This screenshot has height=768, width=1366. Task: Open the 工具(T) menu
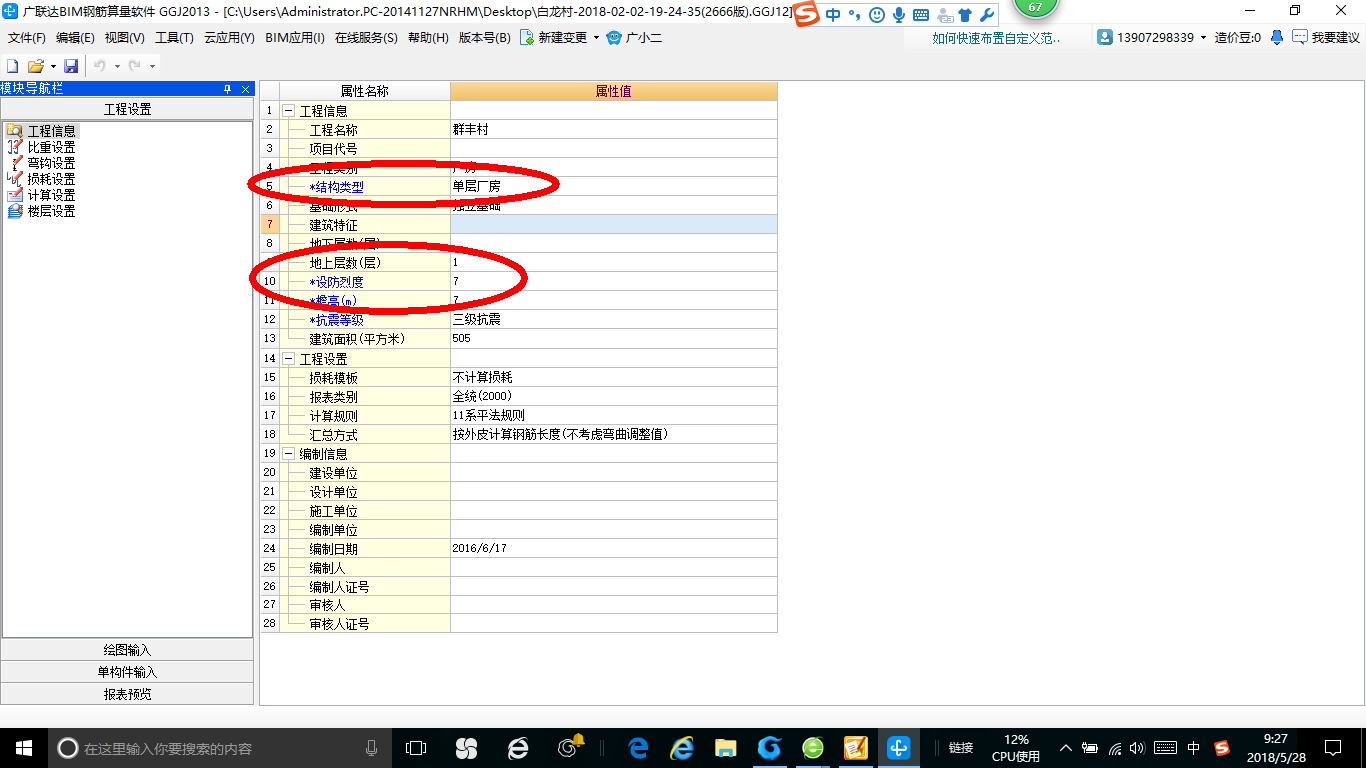tap(174, 38)
